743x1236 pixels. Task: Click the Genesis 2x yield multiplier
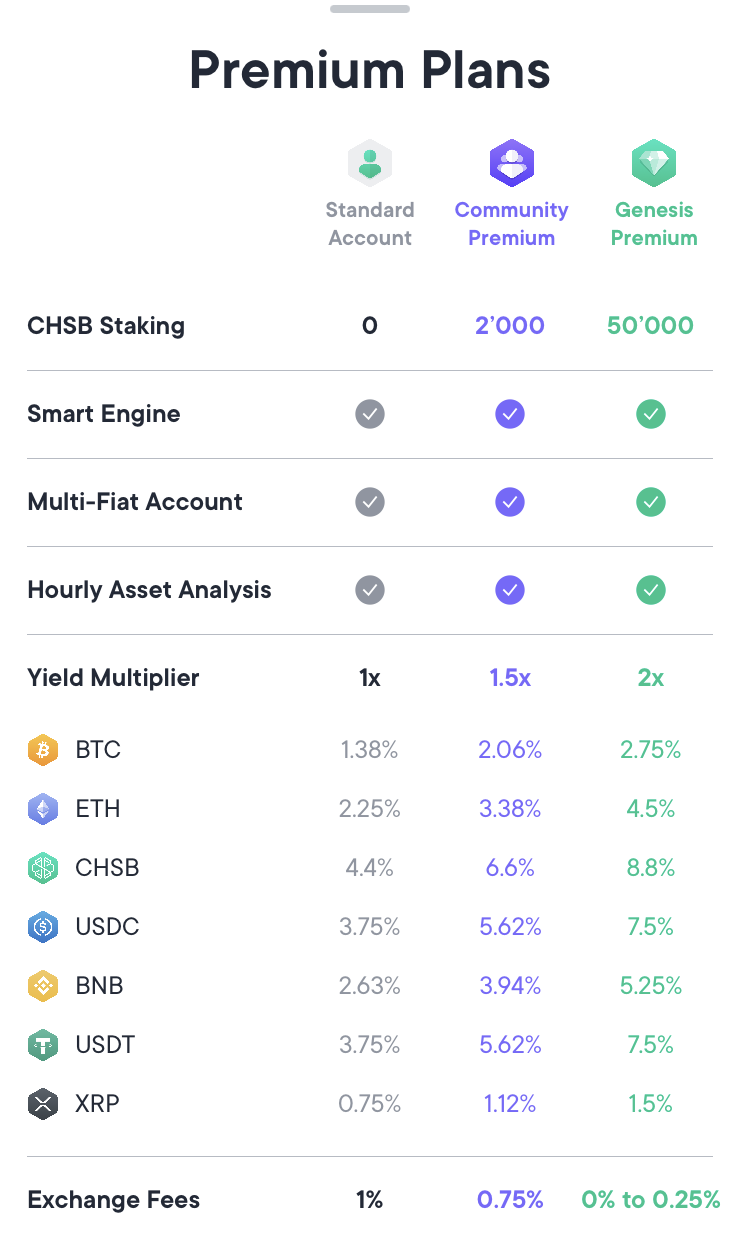coord(651,678)
